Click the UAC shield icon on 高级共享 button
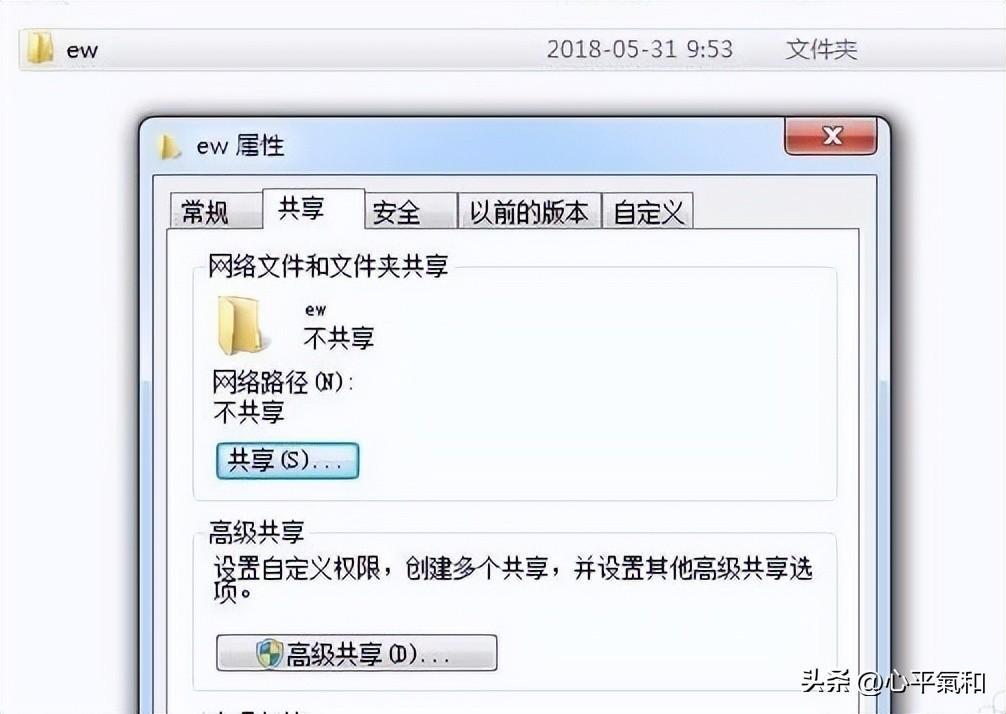1006x714 pixels. pos(269,654)
